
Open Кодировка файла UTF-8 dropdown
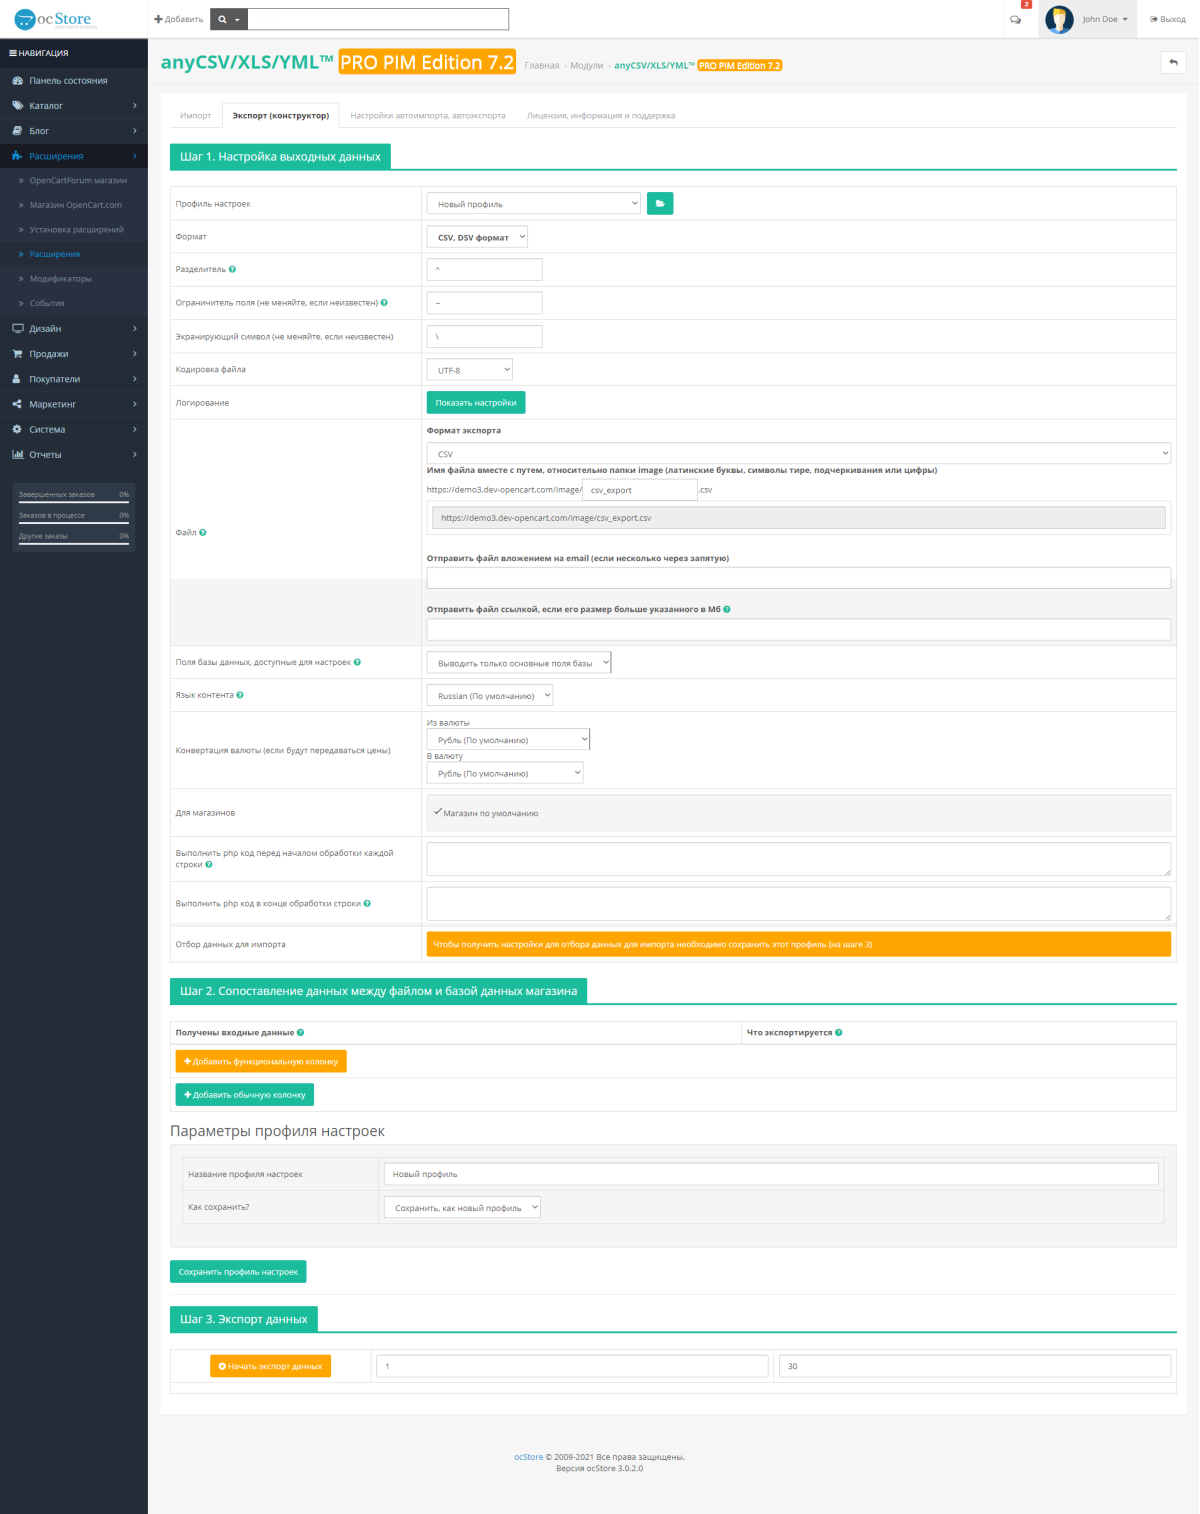click(x=470, y=370)
